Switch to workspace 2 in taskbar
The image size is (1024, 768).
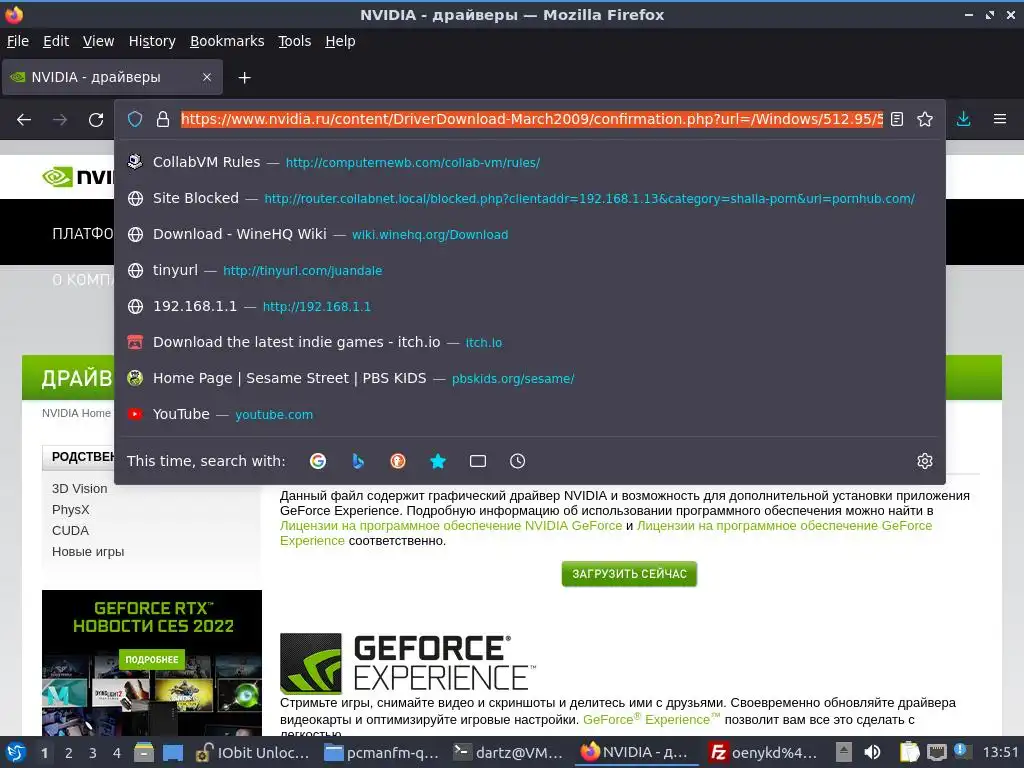[69, 753]
